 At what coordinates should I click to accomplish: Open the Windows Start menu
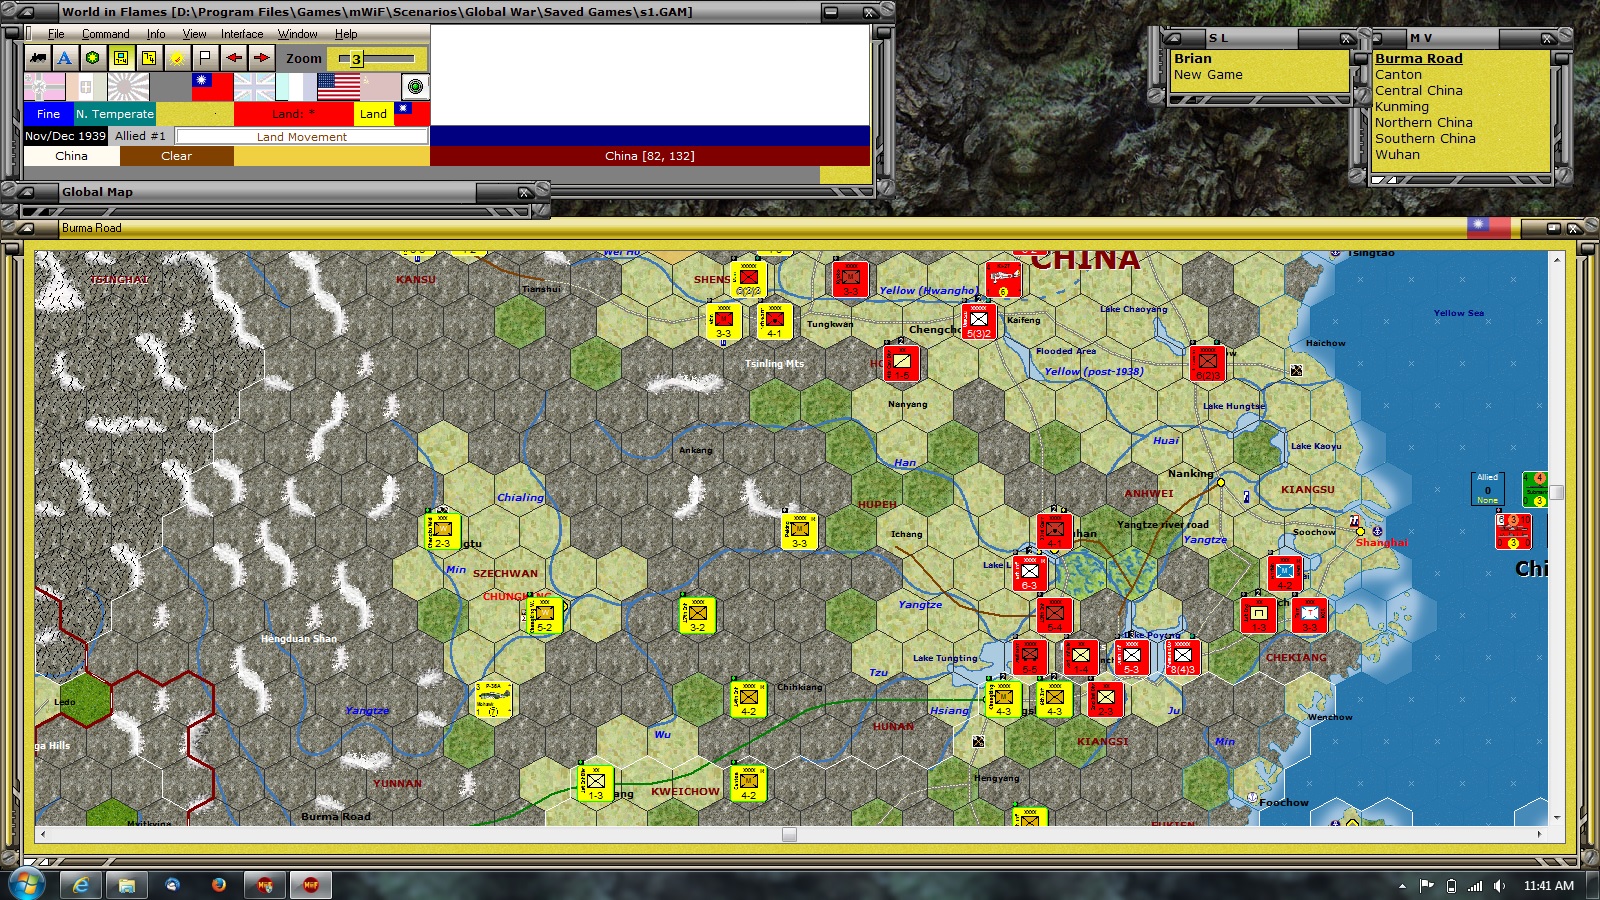point(26,885)
